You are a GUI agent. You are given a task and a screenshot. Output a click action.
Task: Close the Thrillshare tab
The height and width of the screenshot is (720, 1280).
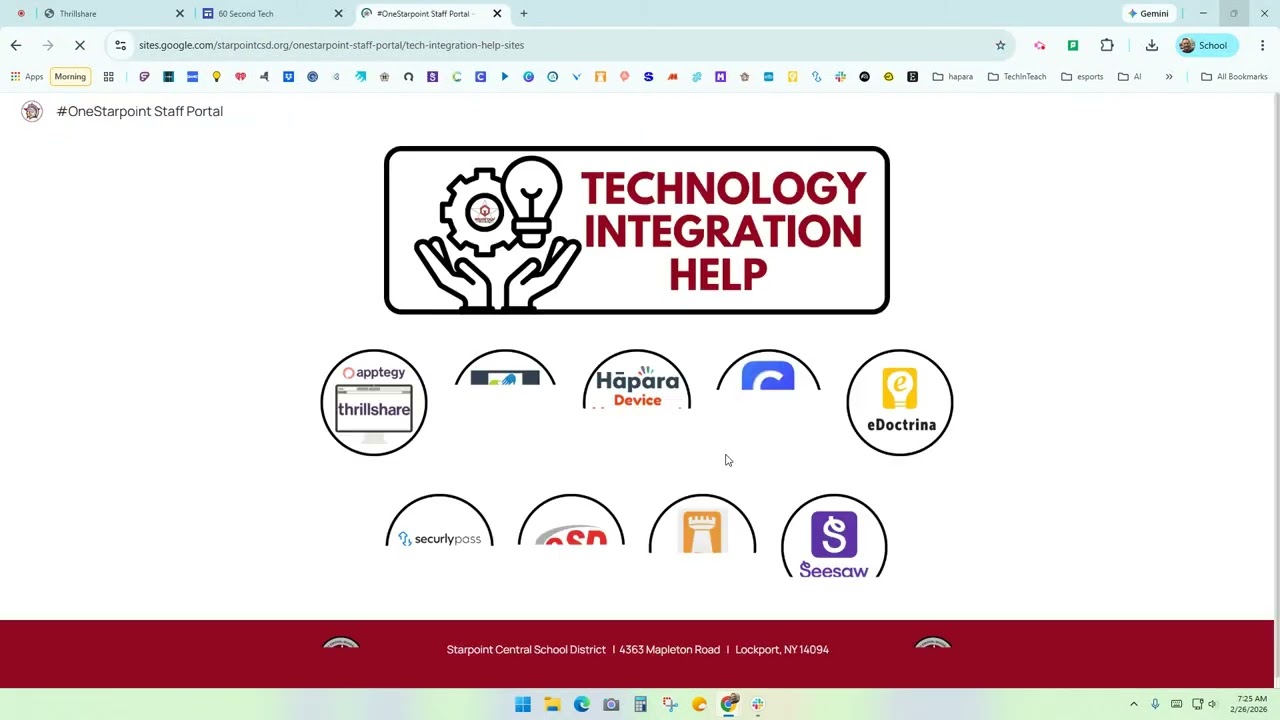[180, 14]
